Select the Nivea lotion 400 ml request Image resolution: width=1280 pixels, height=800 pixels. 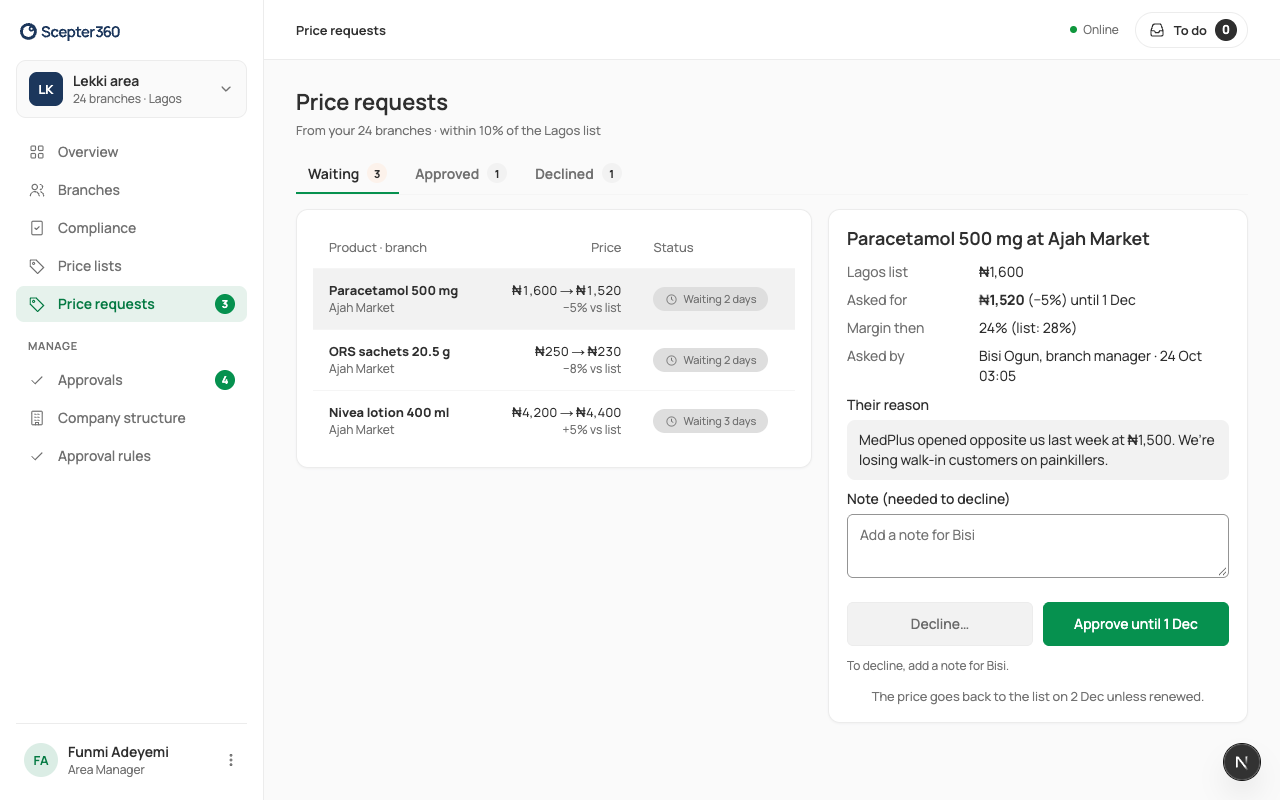[554, 421]
